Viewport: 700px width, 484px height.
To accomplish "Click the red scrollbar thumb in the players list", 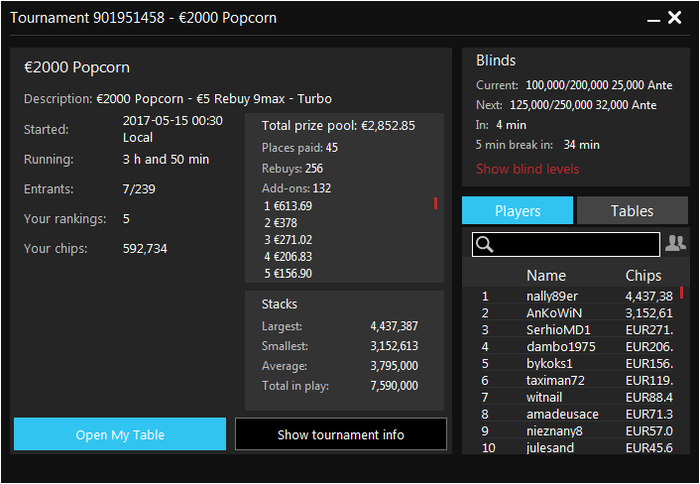I will tap(682, 292).
